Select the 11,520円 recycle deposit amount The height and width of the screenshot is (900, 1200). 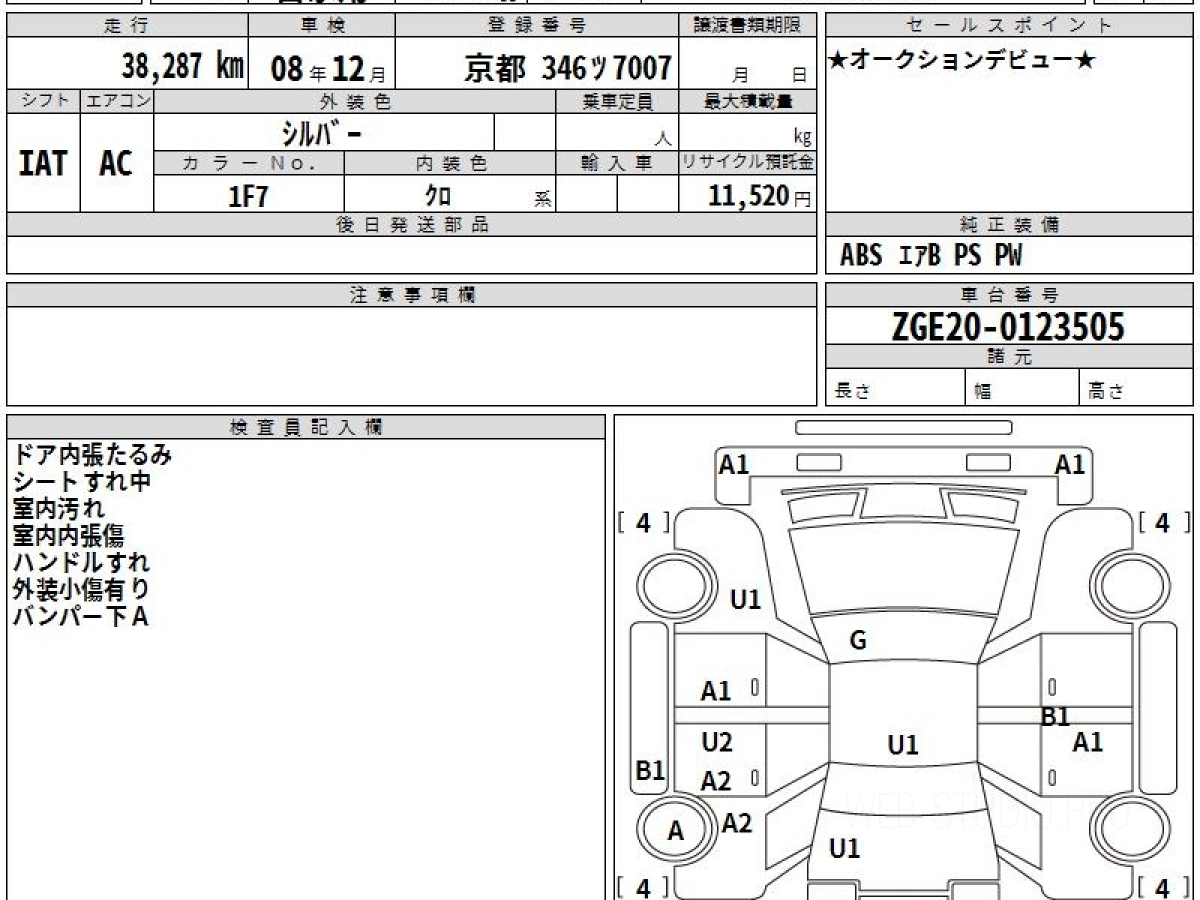tap(759, 196)
